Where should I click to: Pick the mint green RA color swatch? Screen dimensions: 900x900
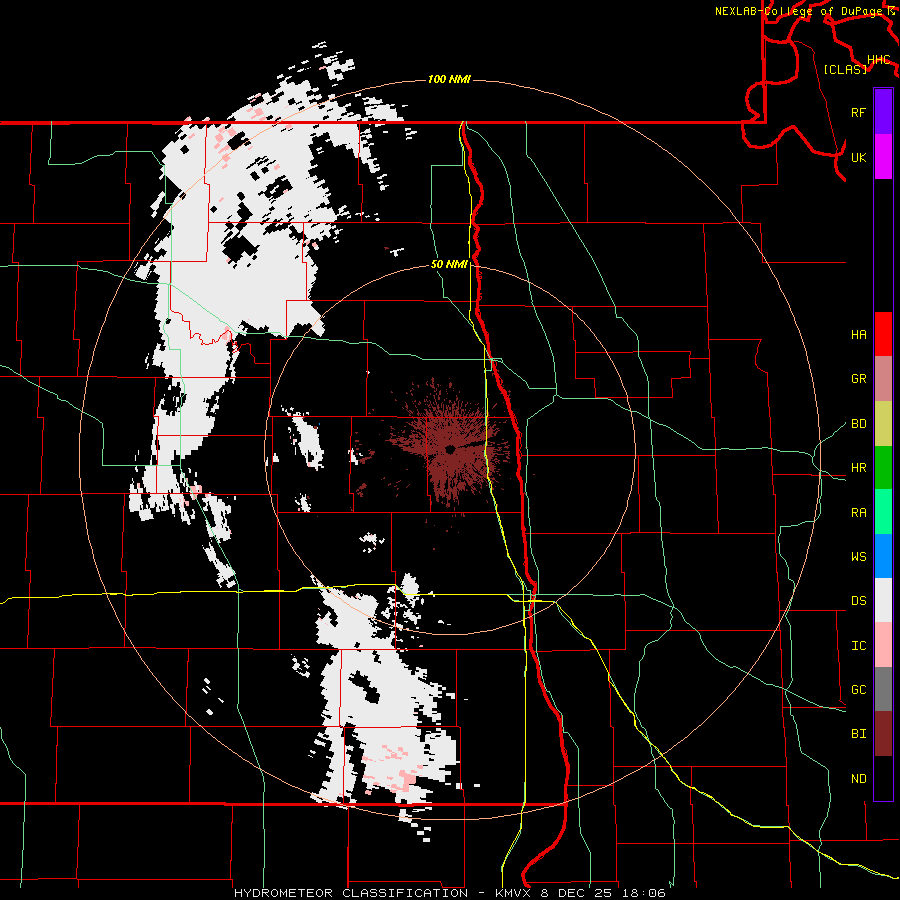(883, 512)
